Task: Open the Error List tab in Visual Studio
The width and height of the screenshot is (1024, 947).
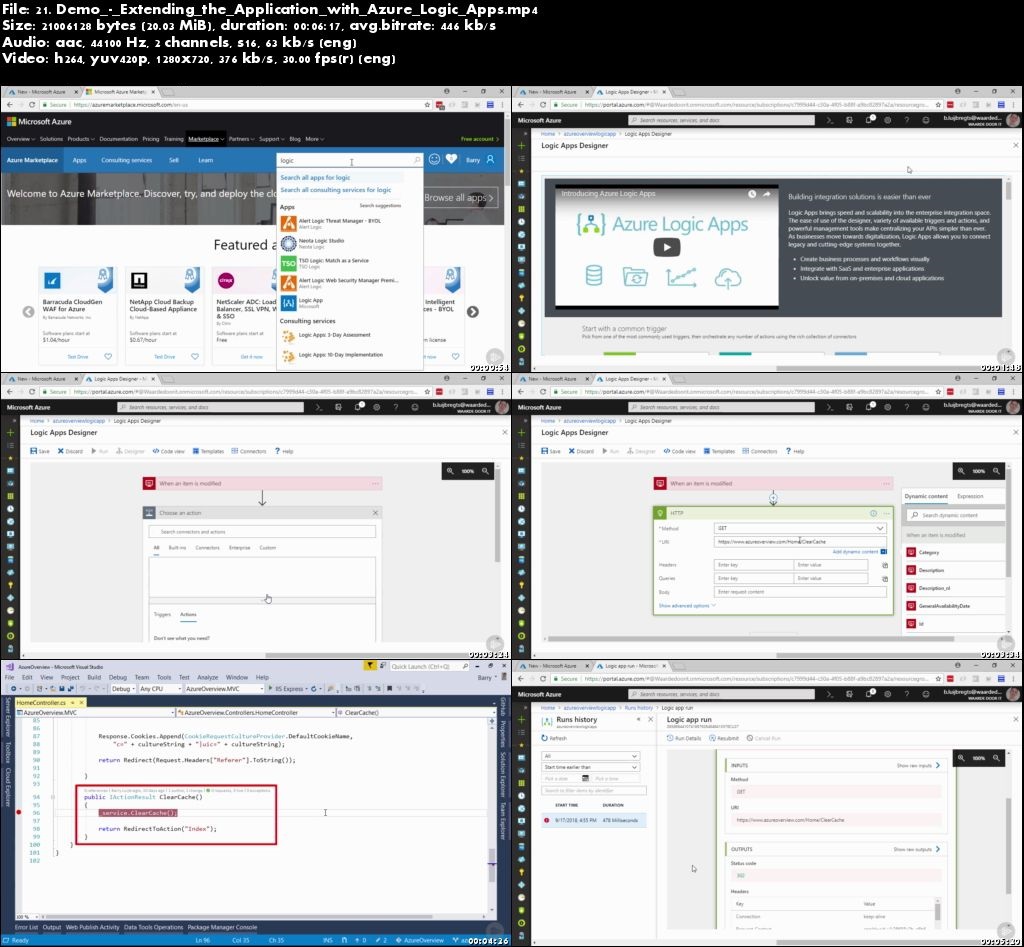Action: coord(26,927)
